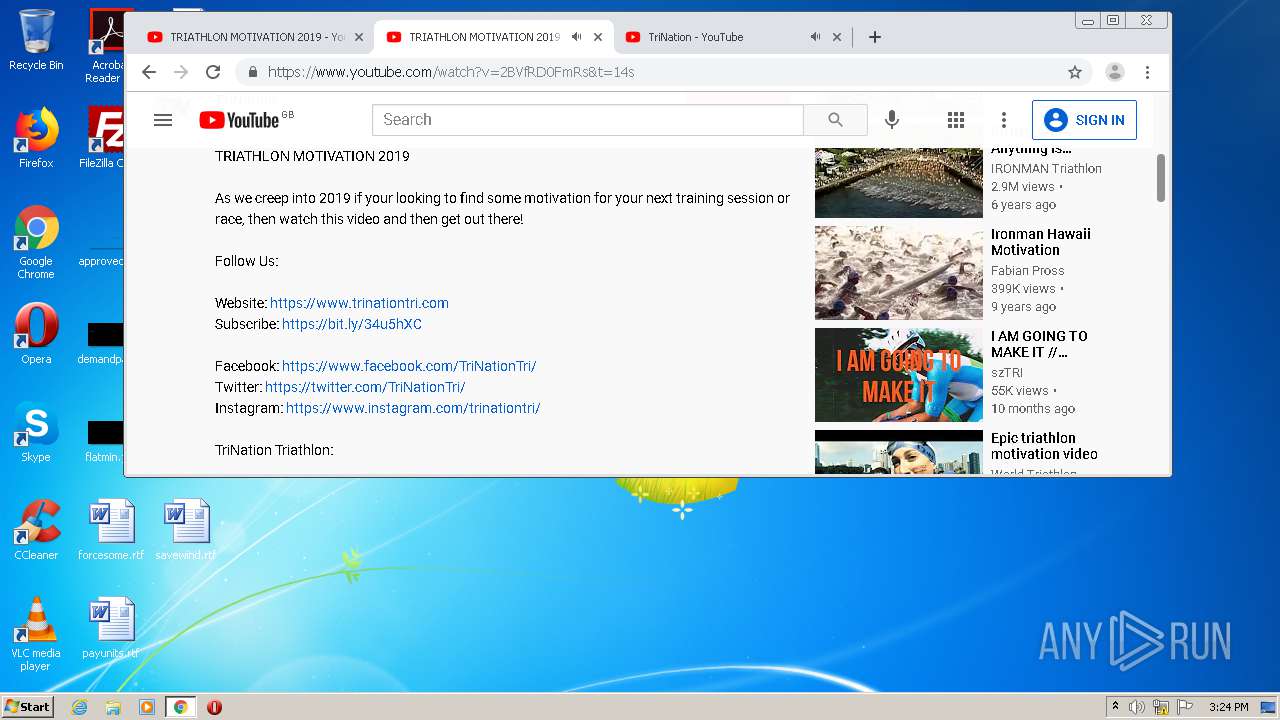The width and height of the screenshot is (1280, 720).
Task: Click the Chrome taskbar button
Action: pyautogui.click(x=180, y=707)
